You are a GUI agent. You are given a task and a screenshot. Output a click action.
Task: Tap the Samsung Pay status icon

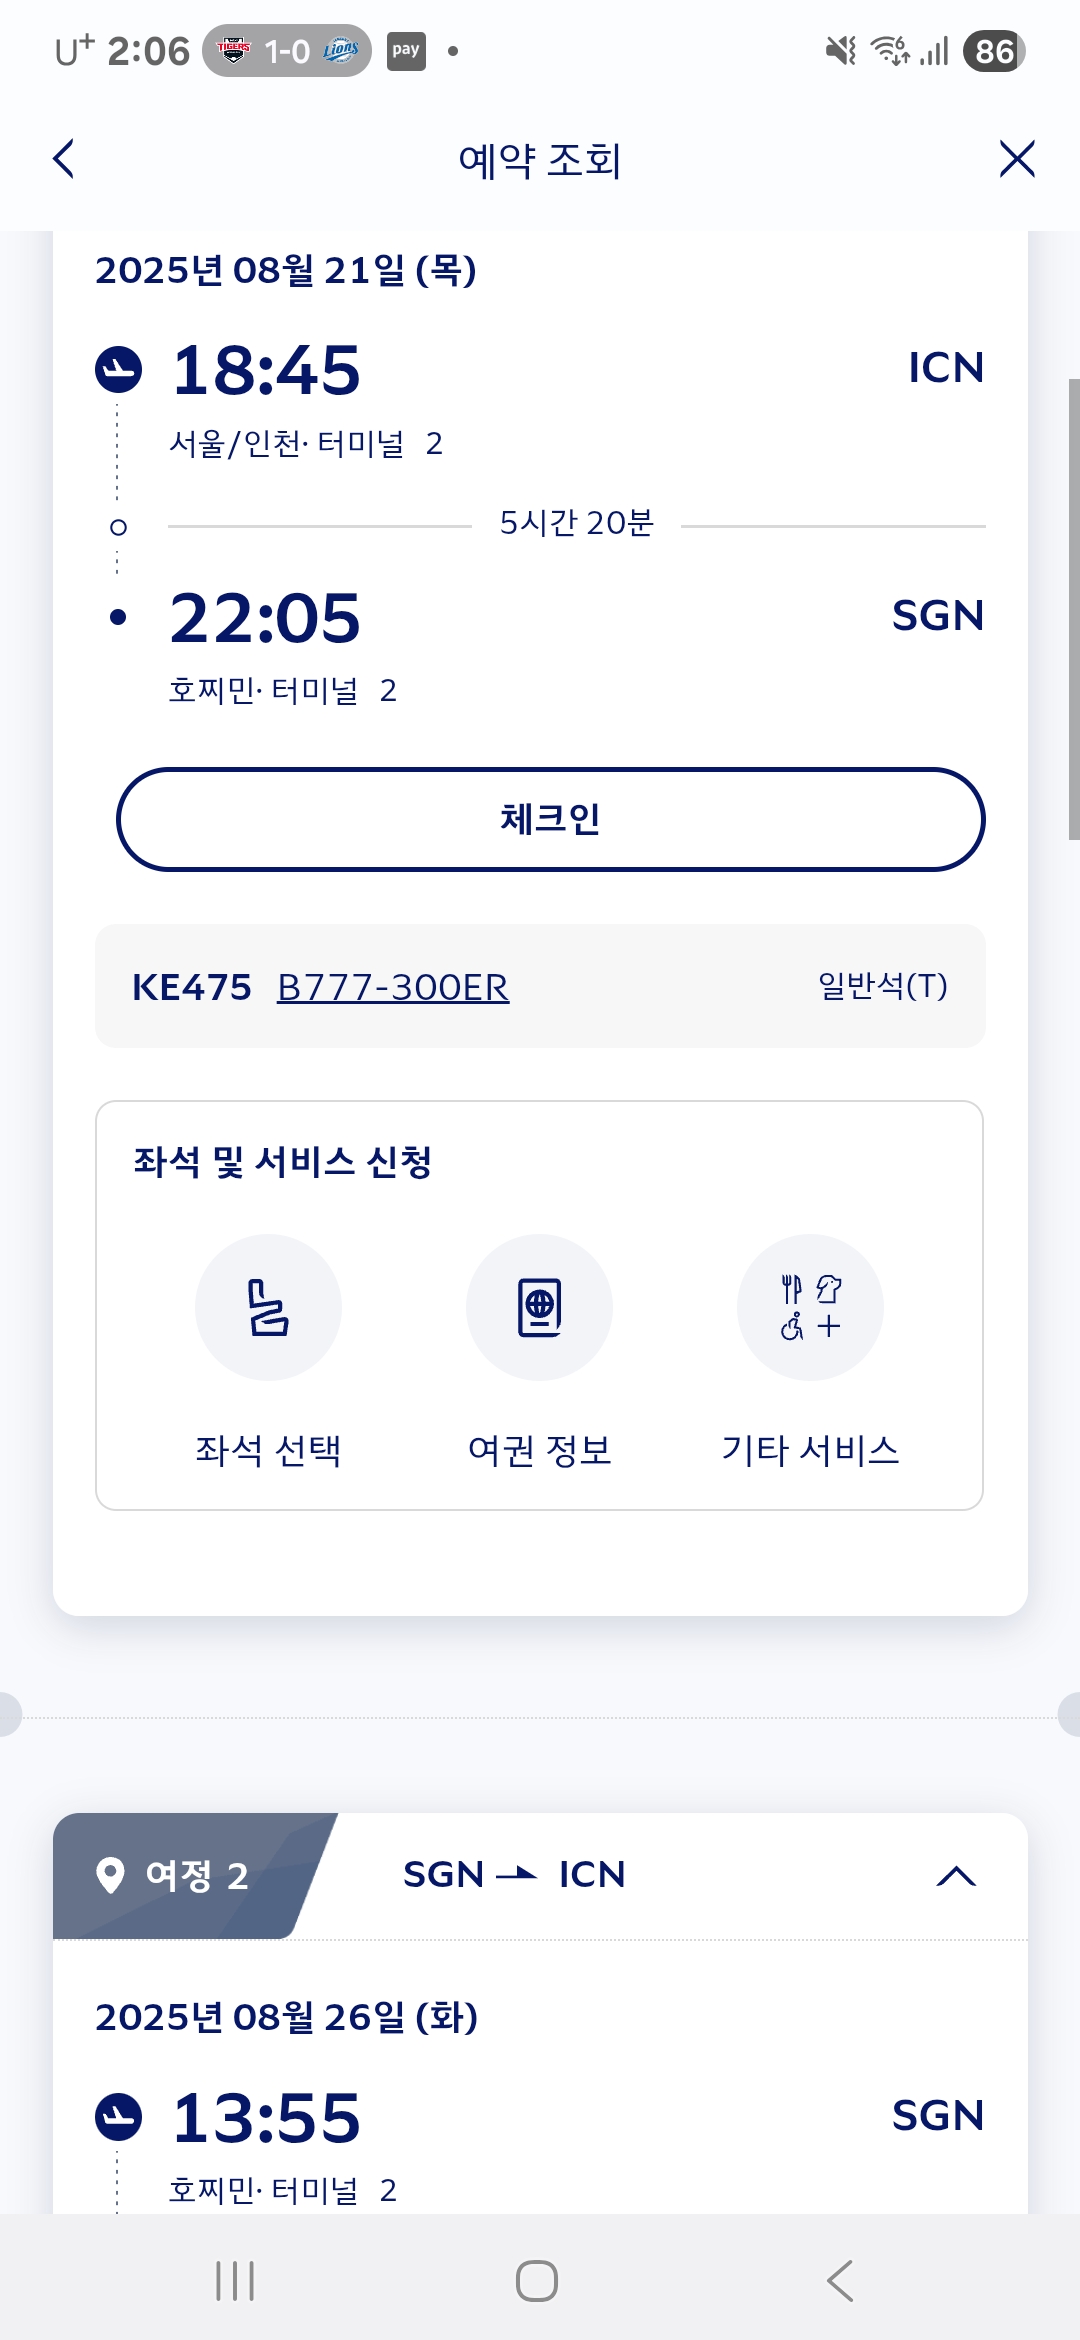[406, 51]
